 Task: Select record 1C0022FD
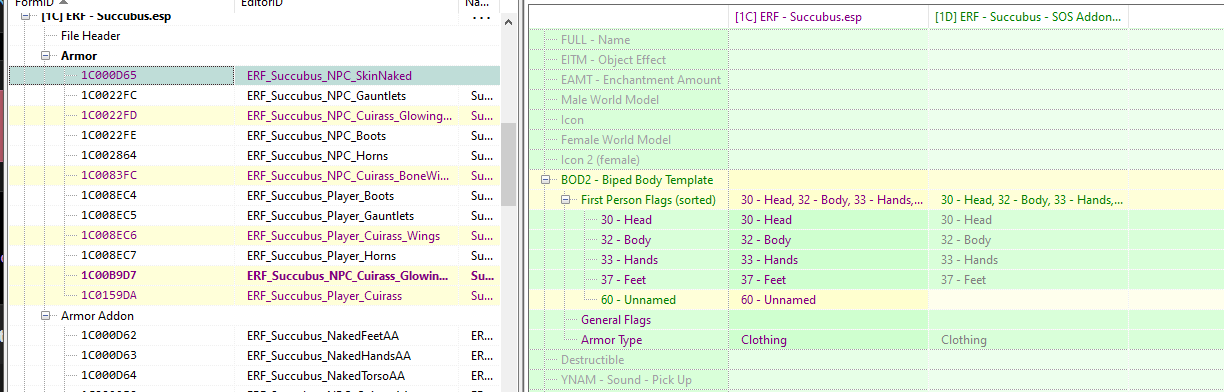point(109,116)
